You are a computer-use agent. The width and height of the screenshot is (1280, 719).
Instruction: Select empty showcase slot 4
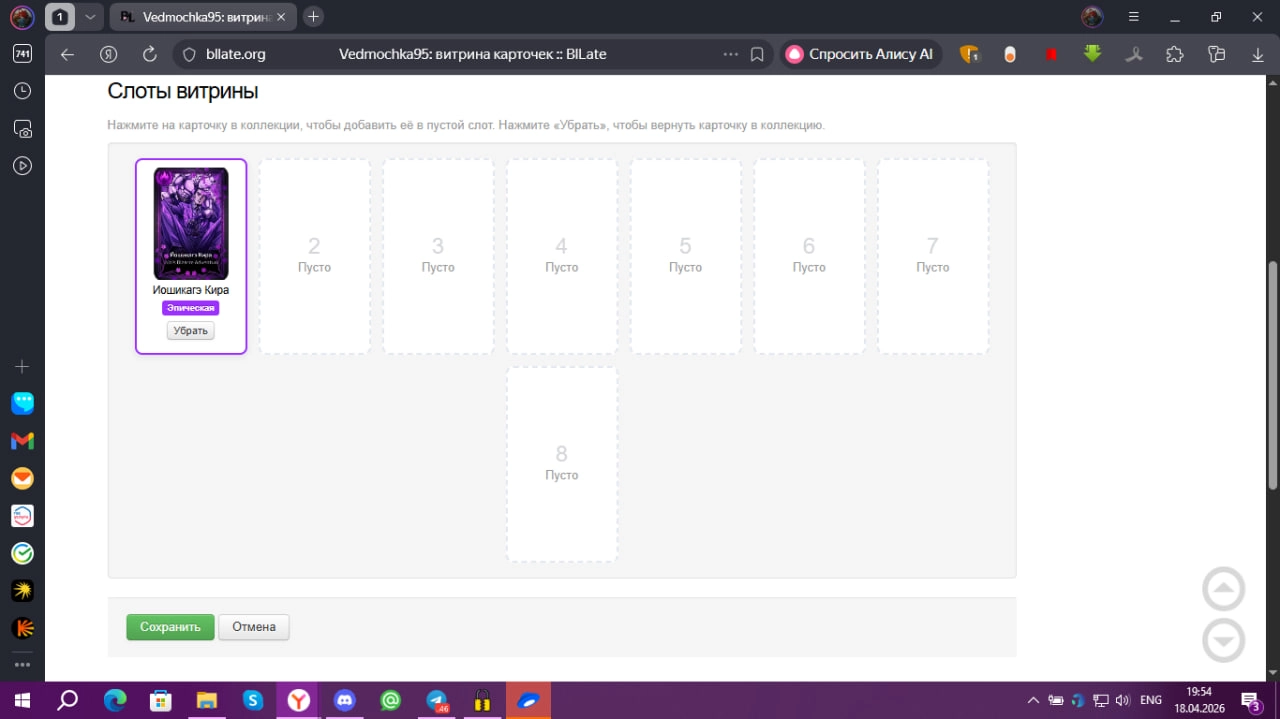coord(562,256)
